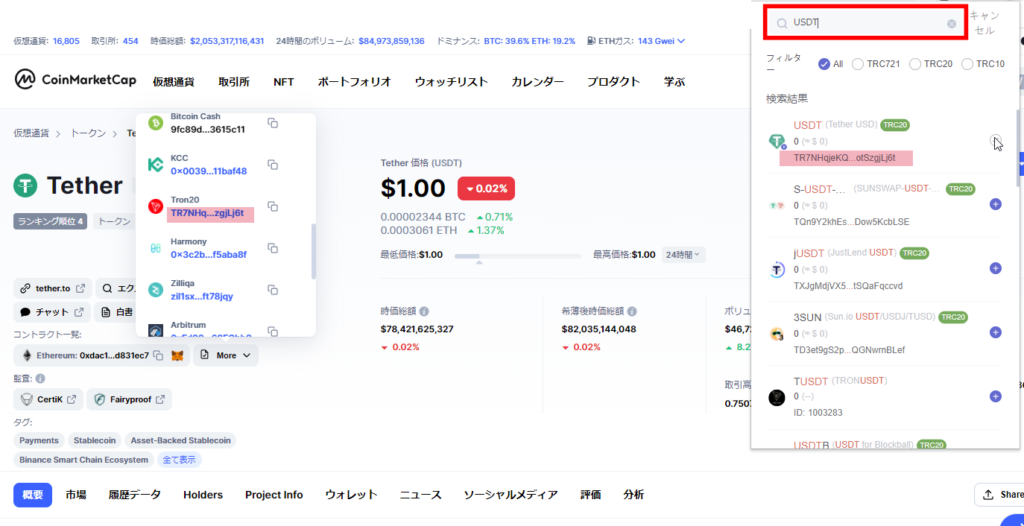The height and width of the screenshot is (526, 1024).
Task: Open the NFT menu item
Action: (284, 82)
